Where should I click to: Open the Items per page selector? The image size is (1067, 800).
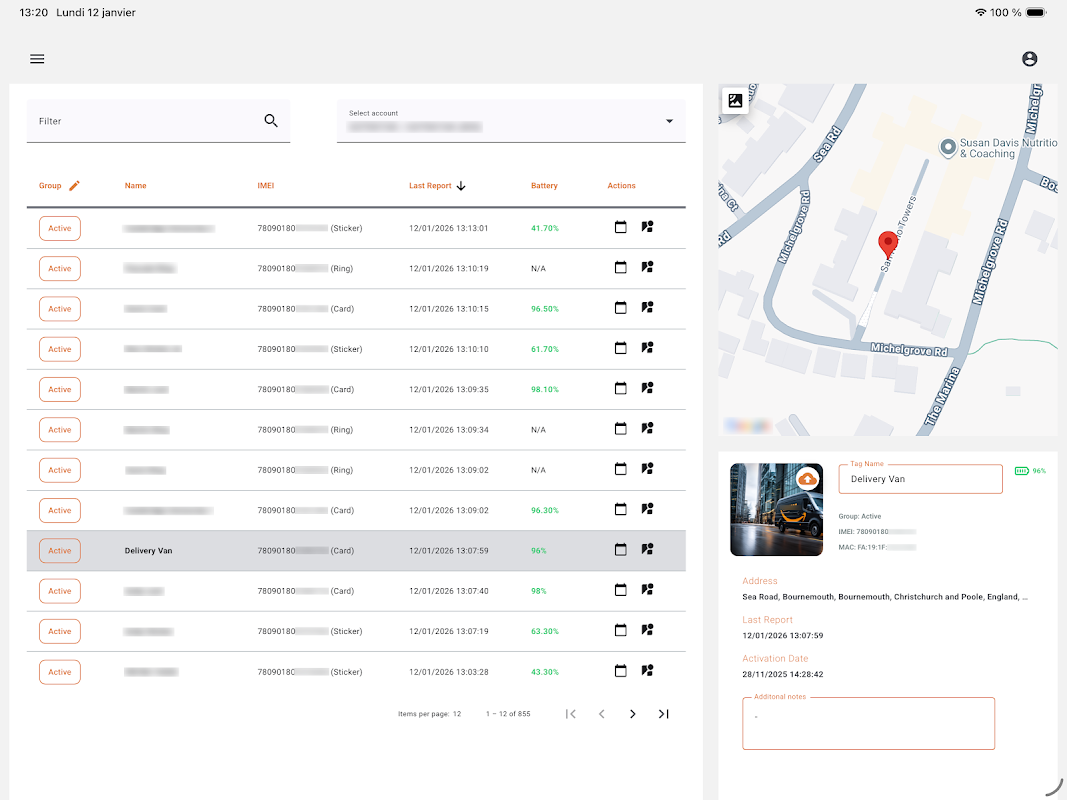456,714
